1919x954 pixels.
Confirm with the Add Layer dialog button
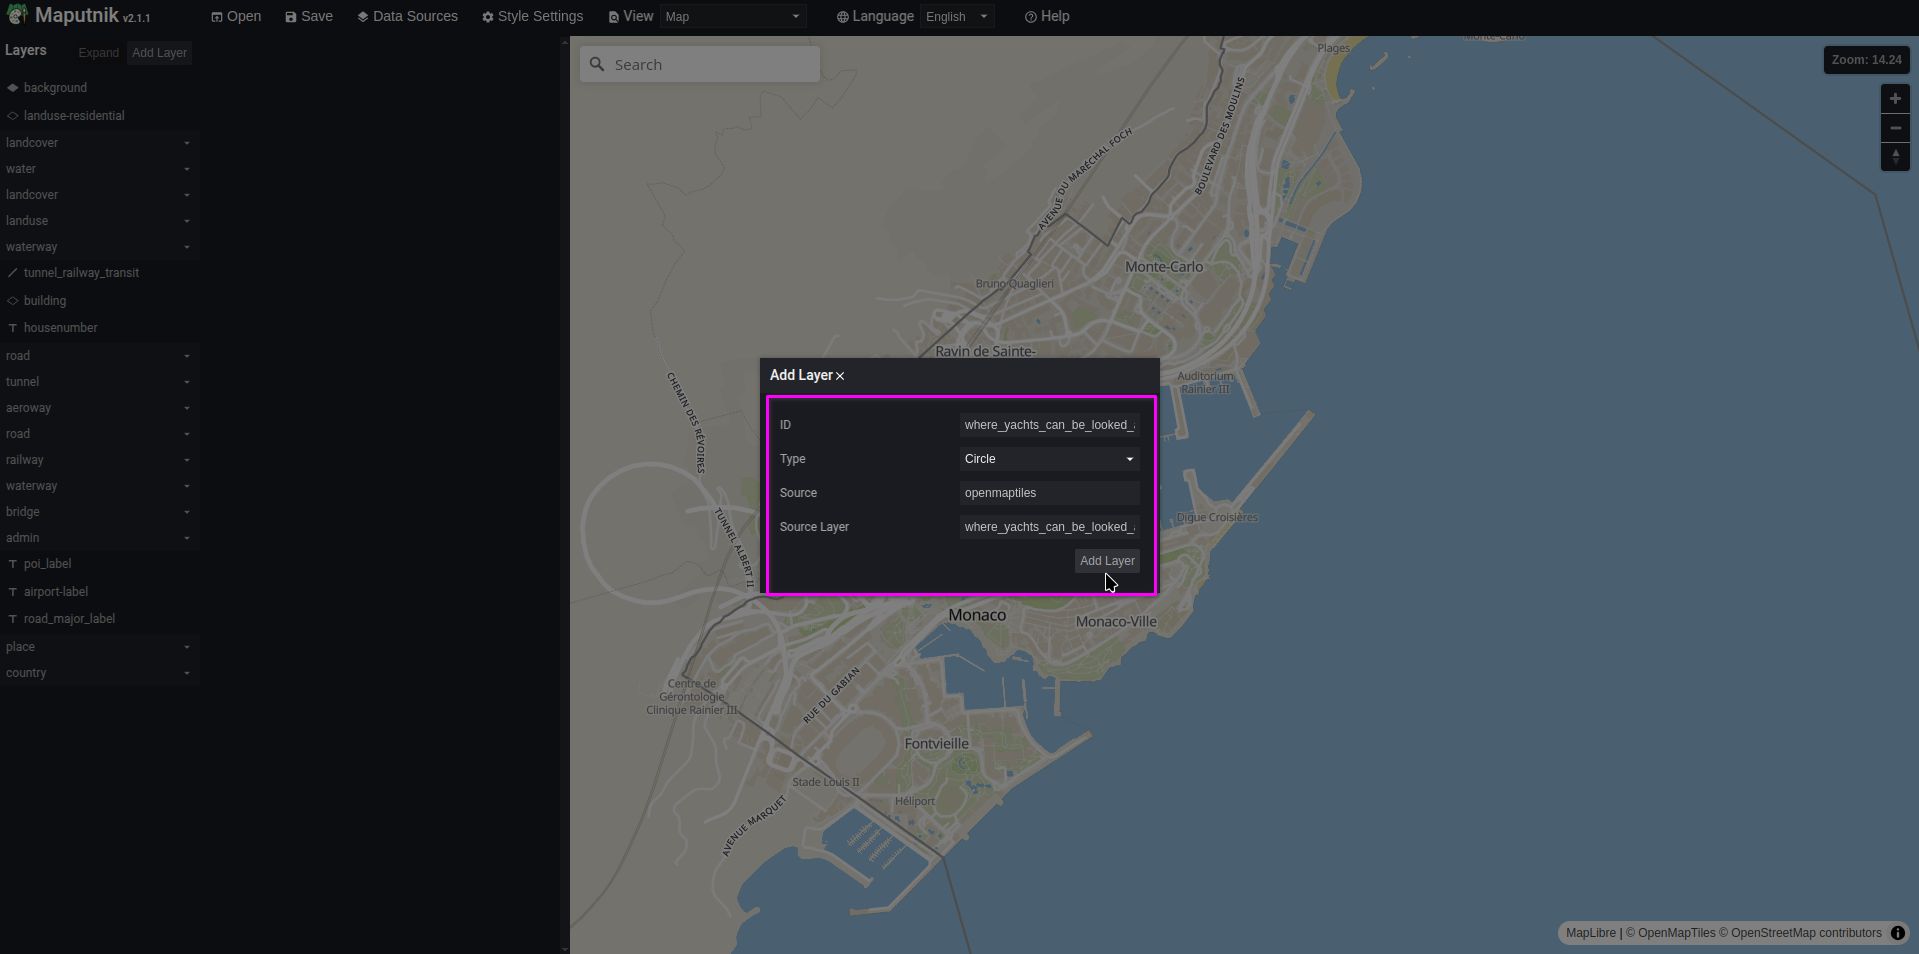pyautogui.click(x=1107, y=561)
